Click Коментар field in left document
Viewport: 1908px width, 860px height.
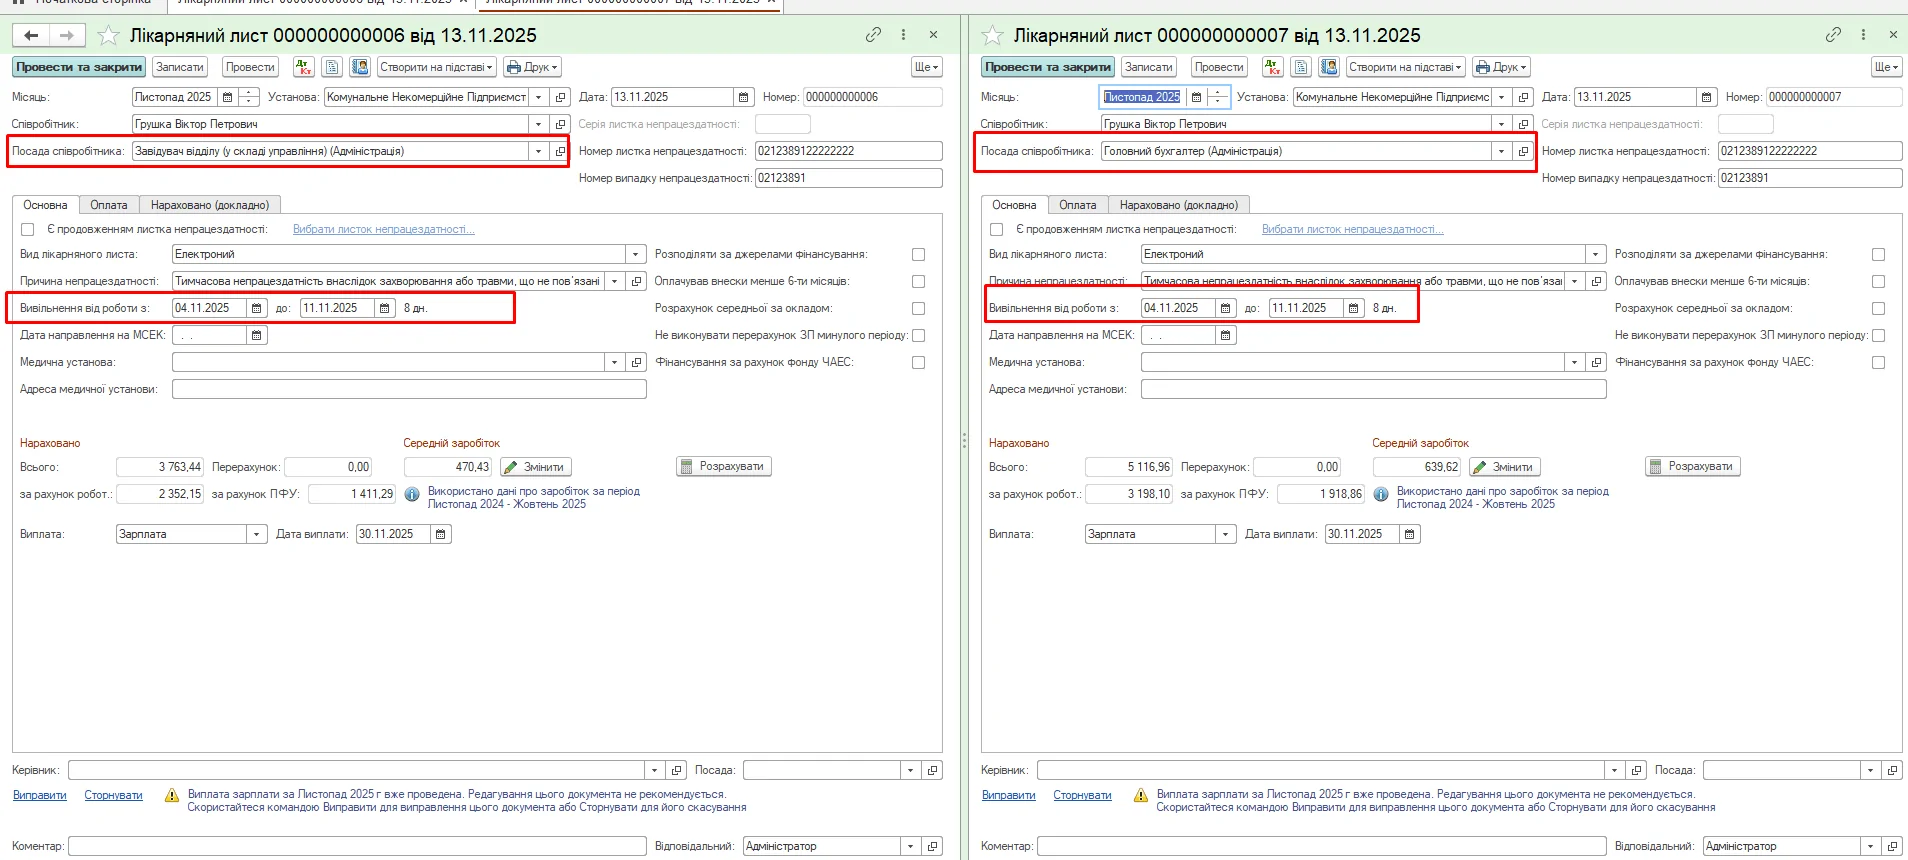[x=357, y=846]
